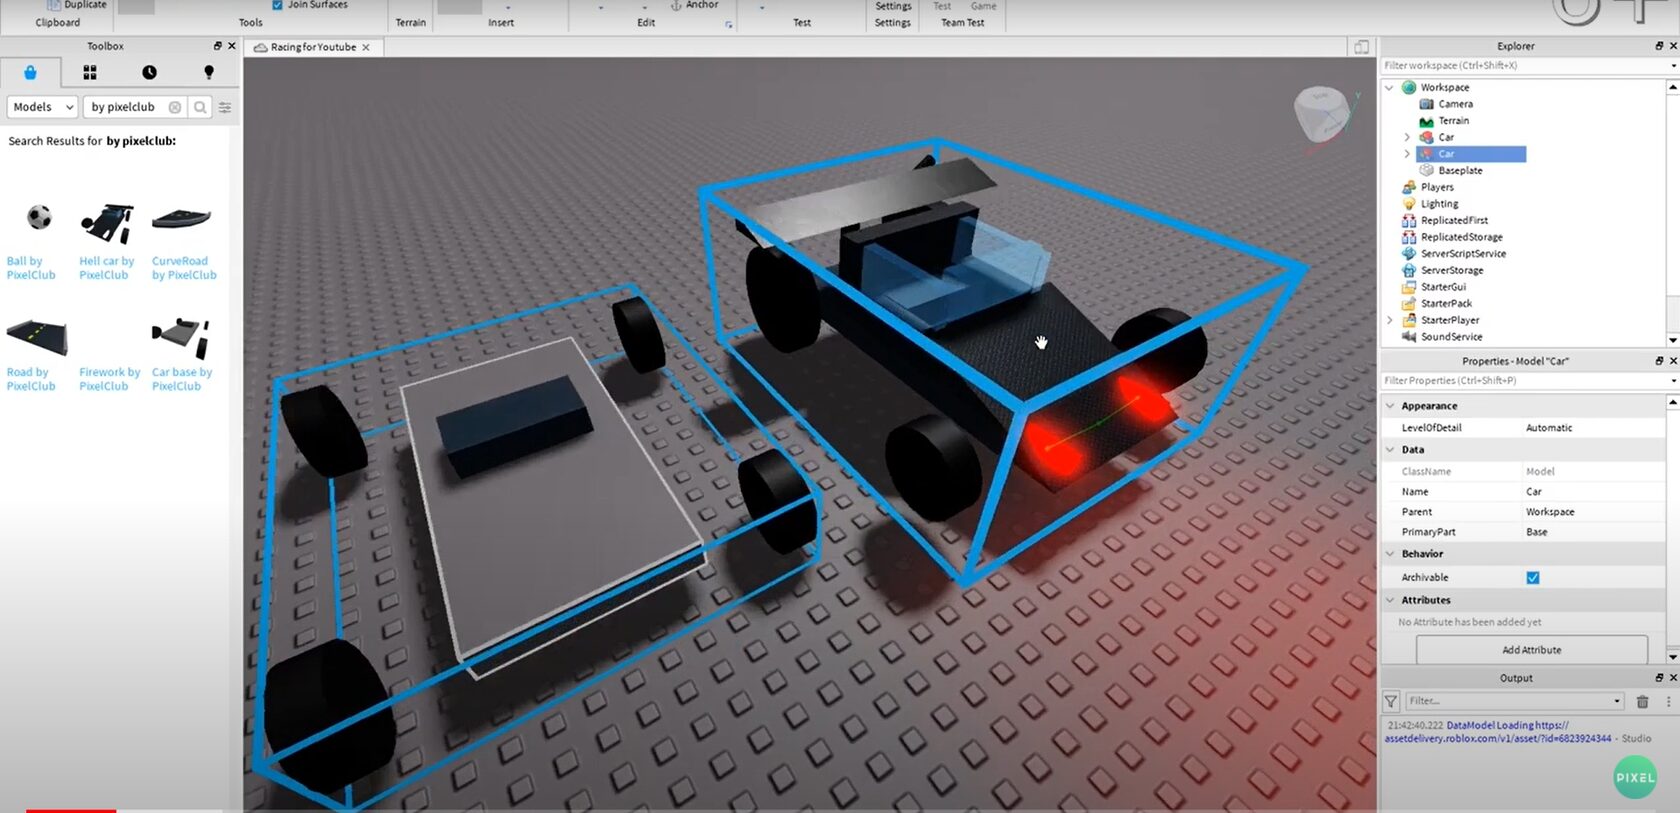Collapse the Appearance properties section
Image resolution: width=1680 pixels, height=813 pixels.
click(x=1390, y=406)
